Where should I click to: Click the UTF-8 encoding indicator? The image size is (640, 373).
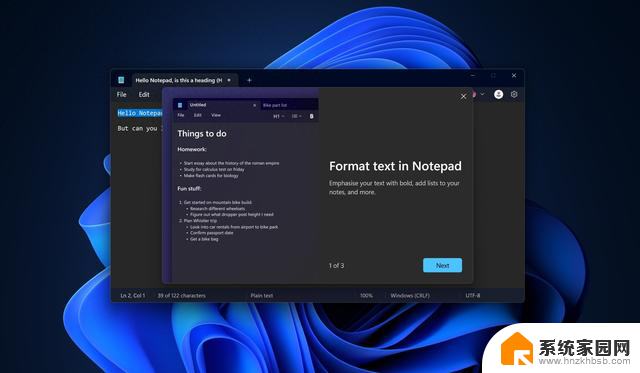pos(473,295)
